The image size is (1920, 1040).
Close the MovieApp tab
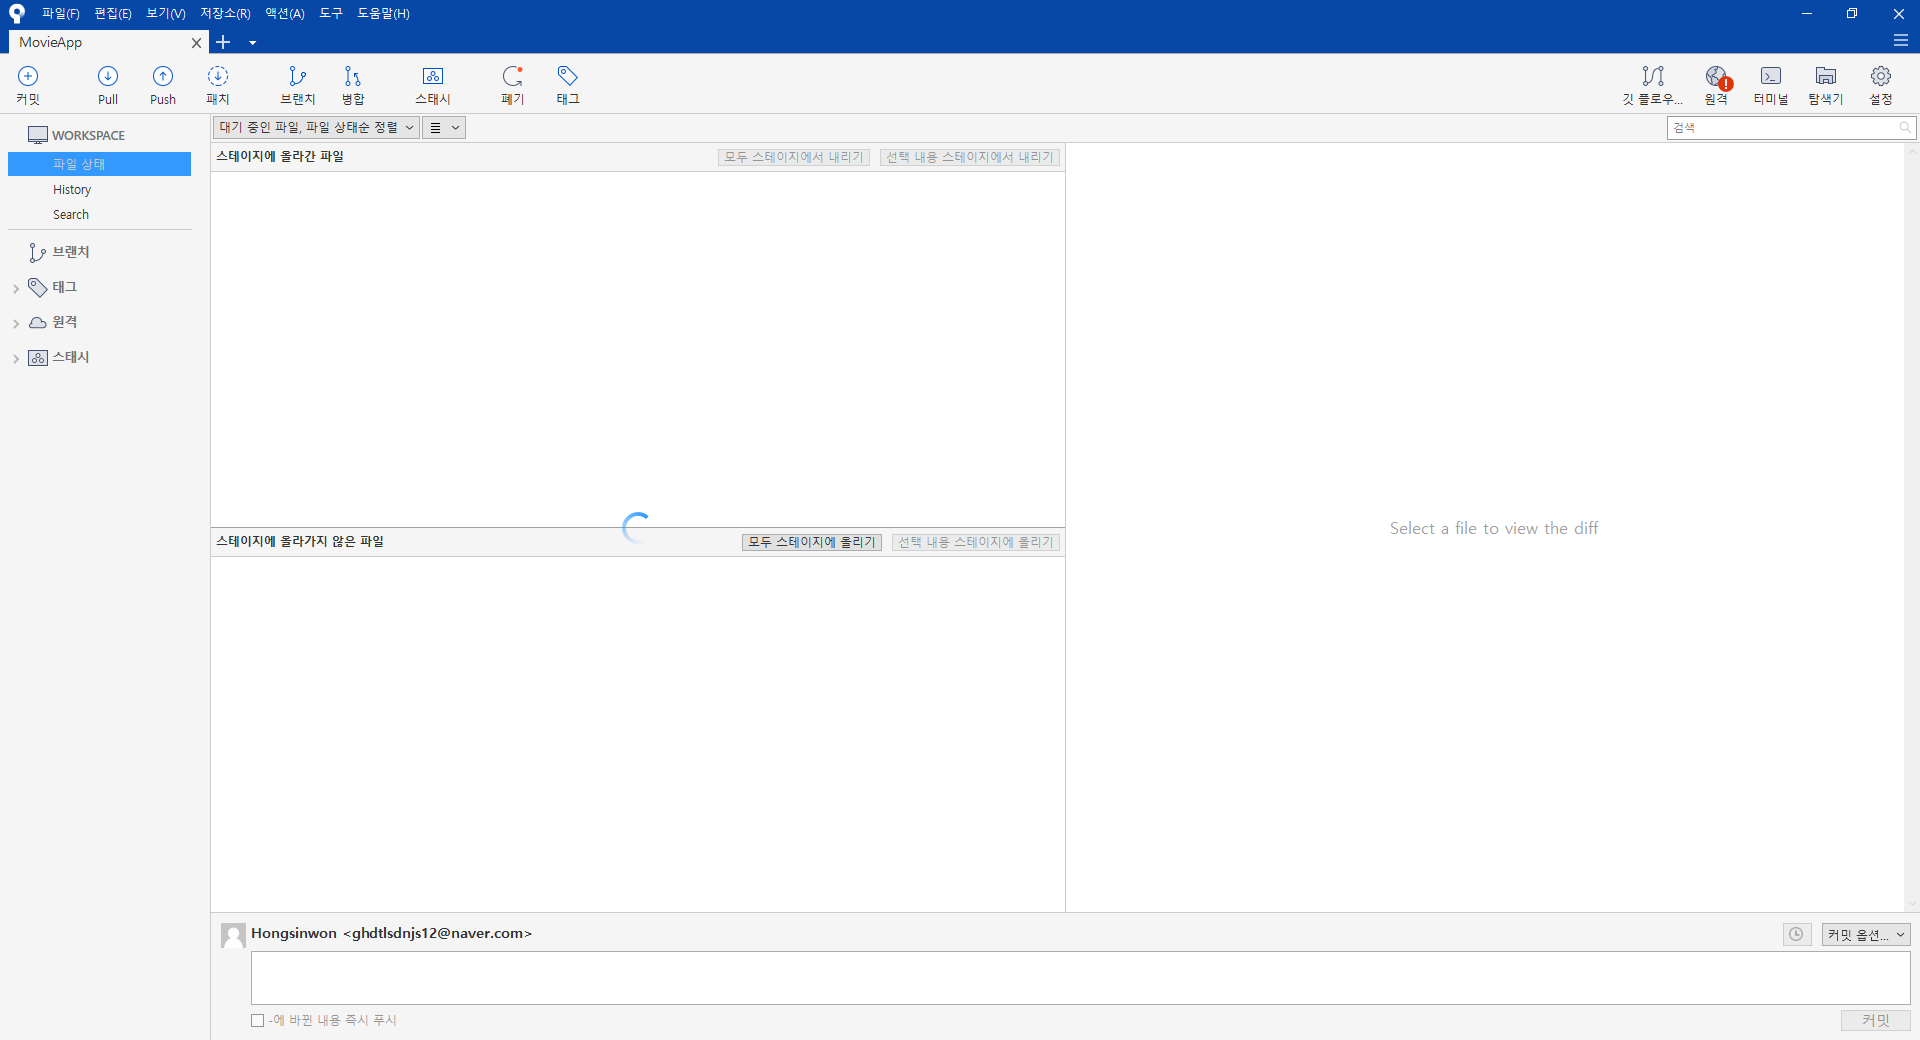click(x=197, y=43)
